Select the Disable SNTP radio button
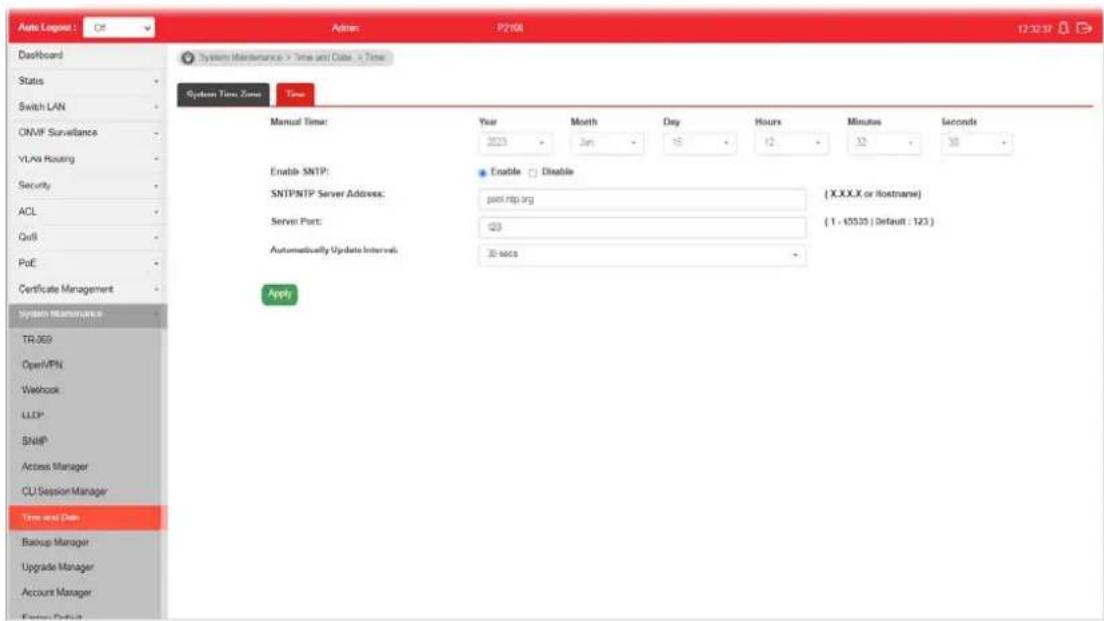Screen dimensions: 1104x621 pyautogui.click(x=533, y=172)
